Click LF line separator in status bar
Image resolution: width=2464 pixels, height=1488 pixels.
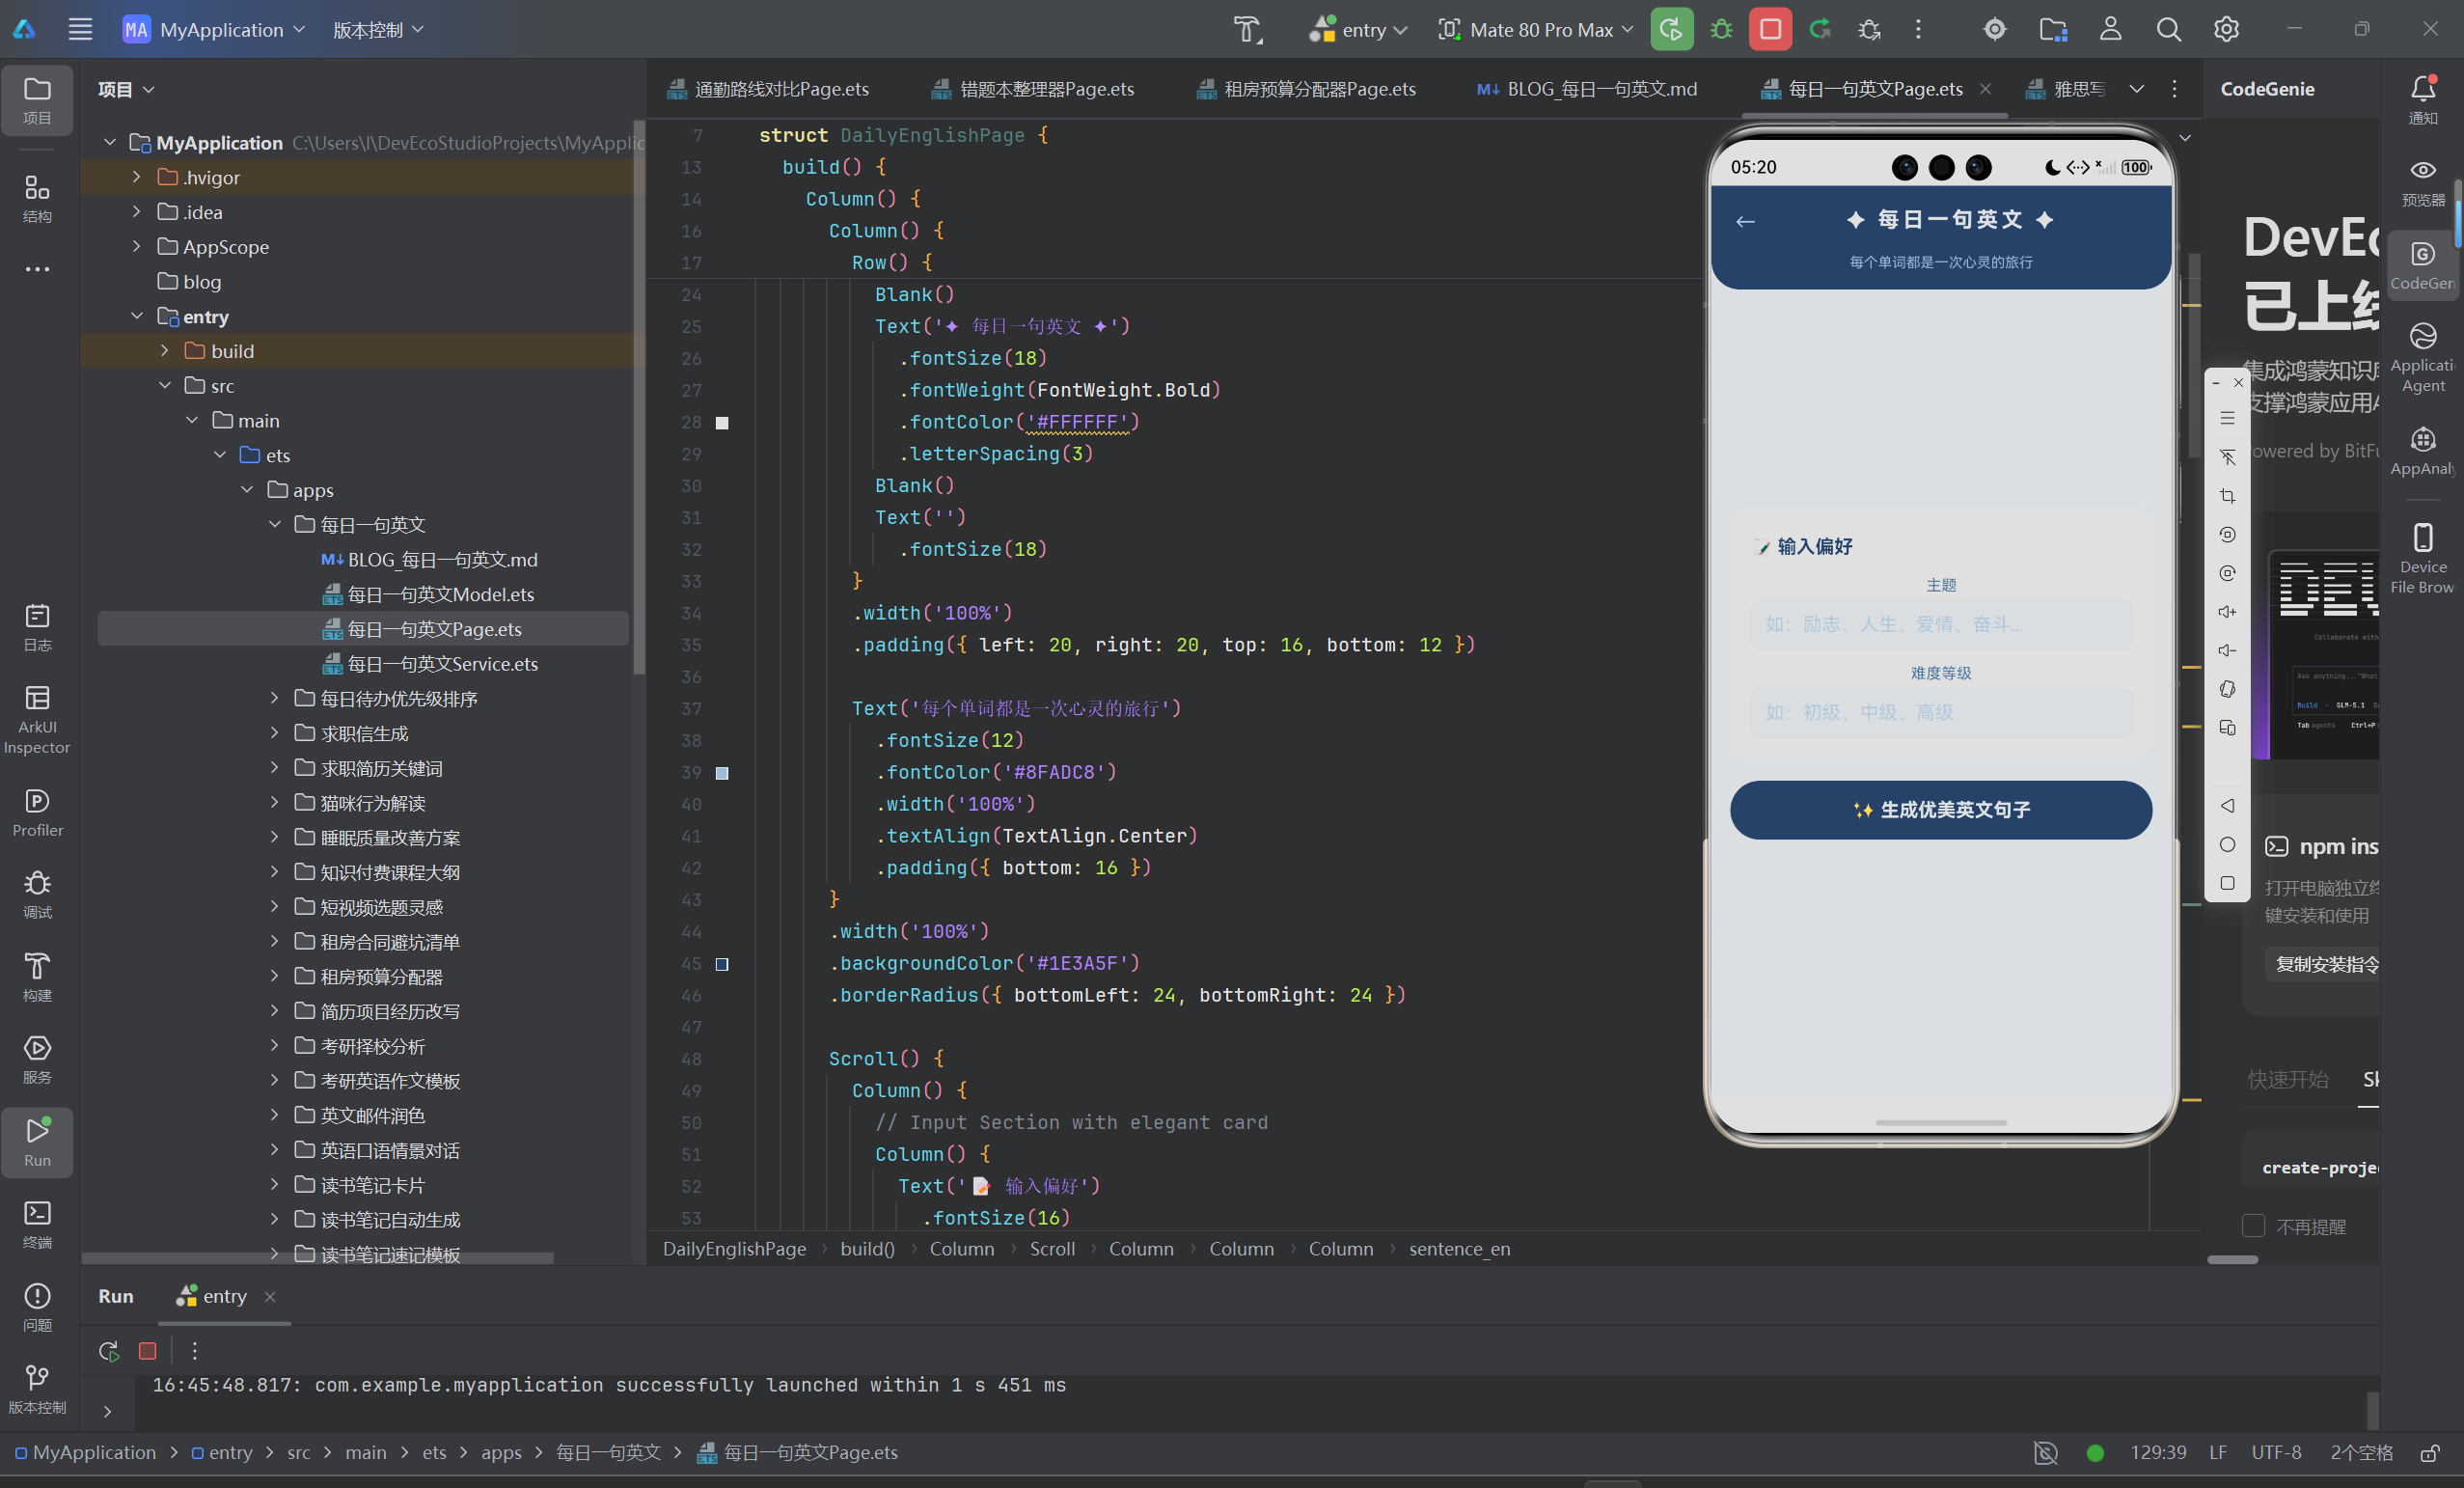coord(2217,1452)
